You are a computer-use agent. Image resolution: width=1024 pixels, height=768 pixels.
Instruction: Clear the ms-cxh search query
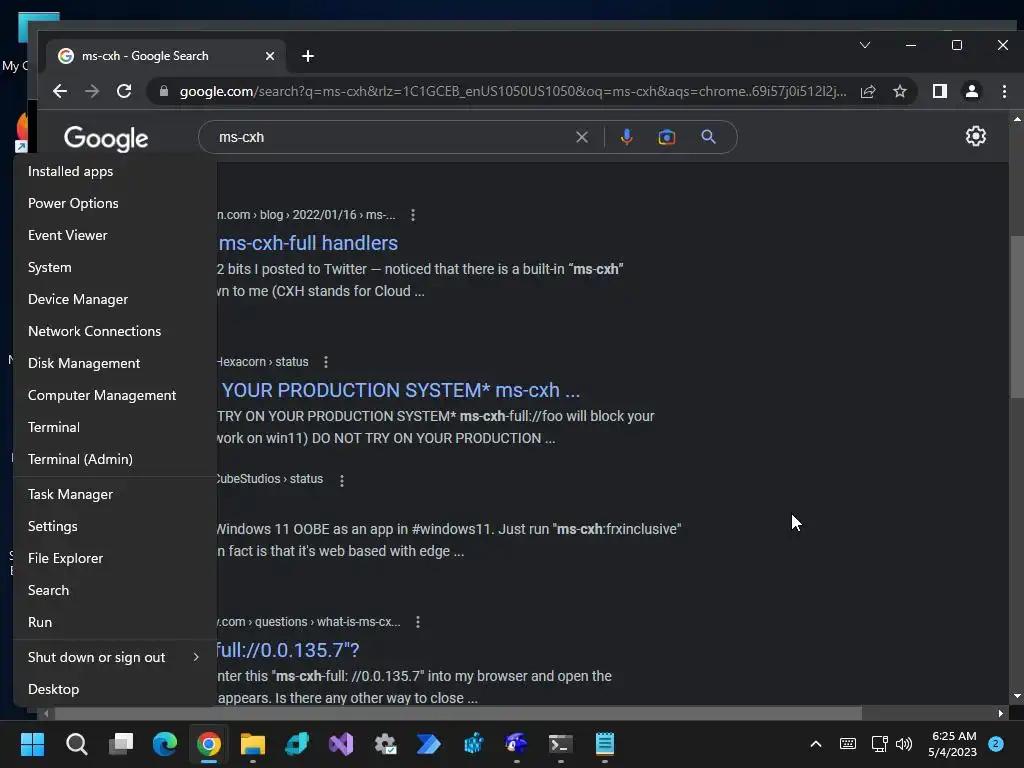coord(581,137)
